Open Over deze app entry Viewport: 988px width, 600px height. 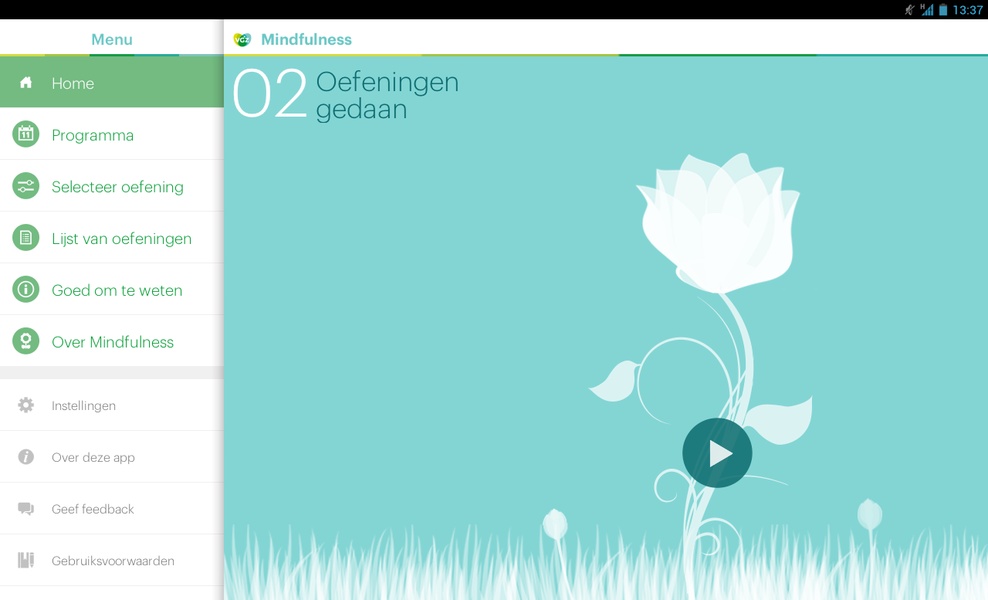[112, 457]
